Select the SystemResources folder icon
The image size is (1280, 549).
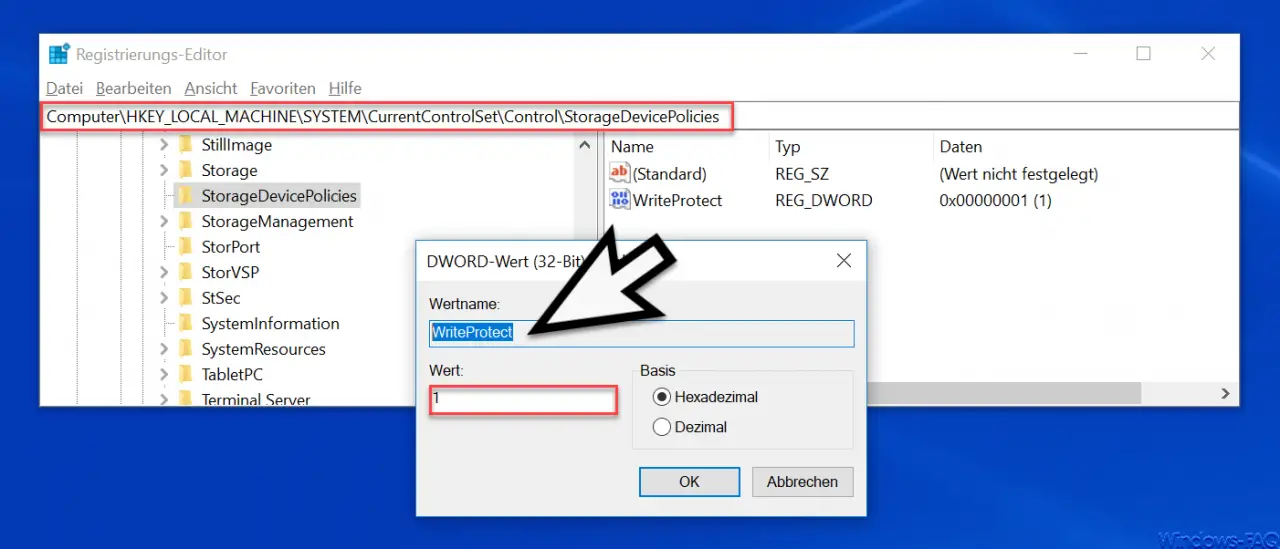[x=185, y=350]
